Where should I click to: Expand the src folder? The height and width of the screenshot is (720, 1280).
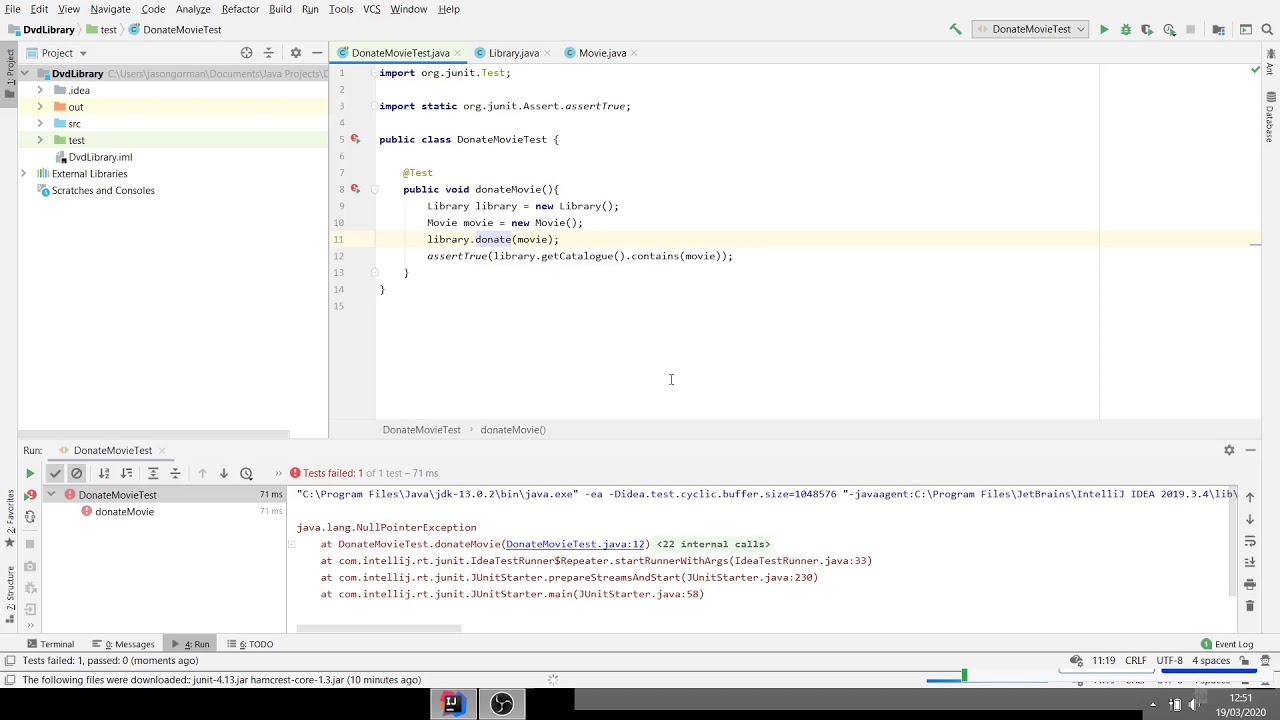pos(39,124)
